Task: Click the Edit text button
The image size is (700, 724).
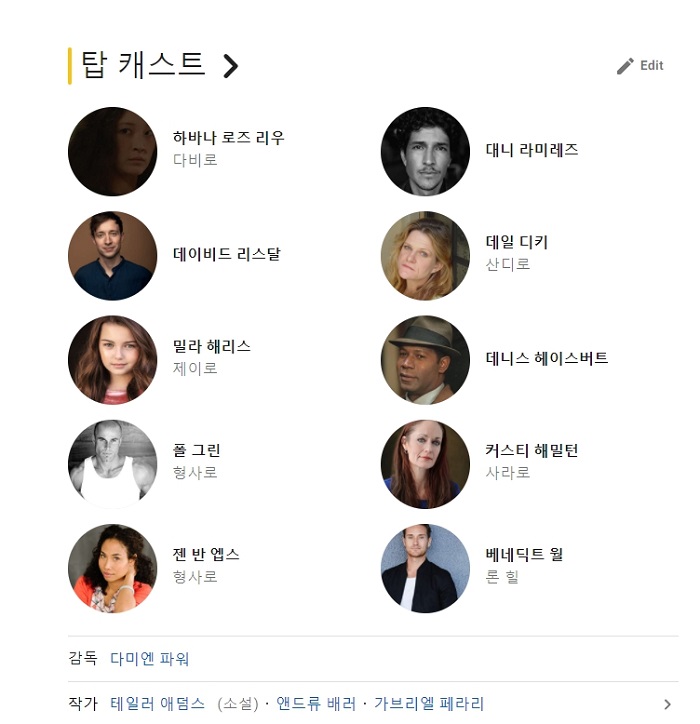Action: click(x=652, y=66)
